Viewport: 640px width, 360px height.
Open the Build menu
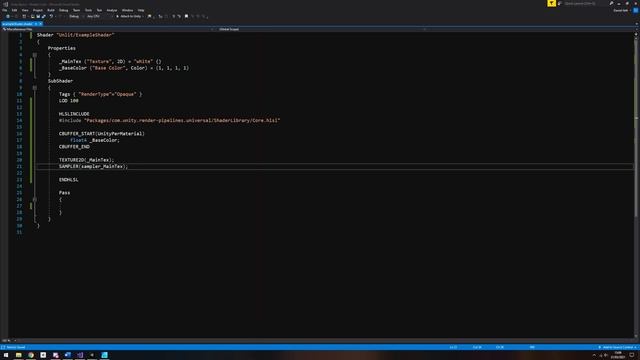coord(51,10)
